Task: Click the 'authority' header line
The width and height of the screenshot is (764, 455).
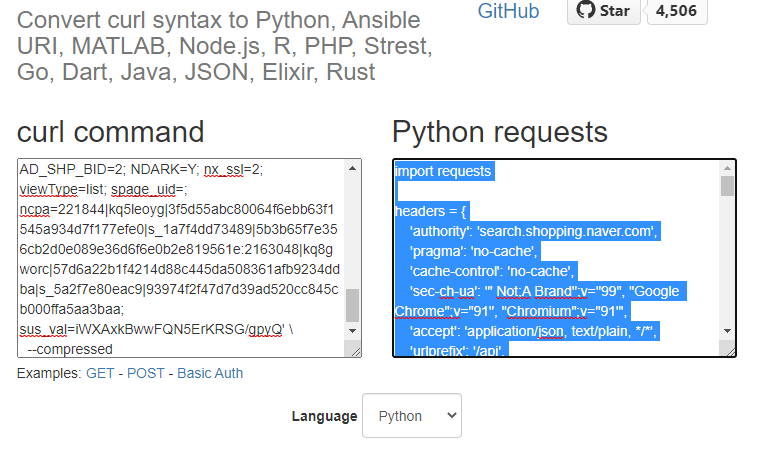Action: (534, 231)
